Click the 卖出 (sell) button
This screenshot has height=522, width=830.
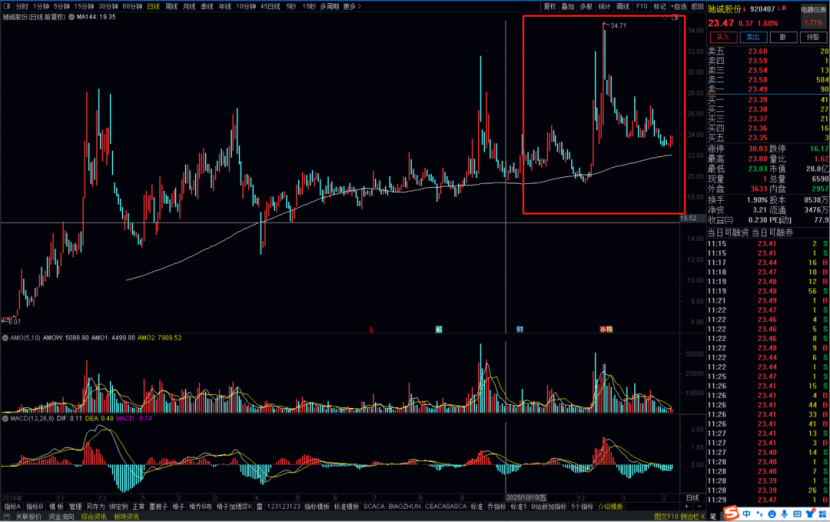tap(750, 36)
